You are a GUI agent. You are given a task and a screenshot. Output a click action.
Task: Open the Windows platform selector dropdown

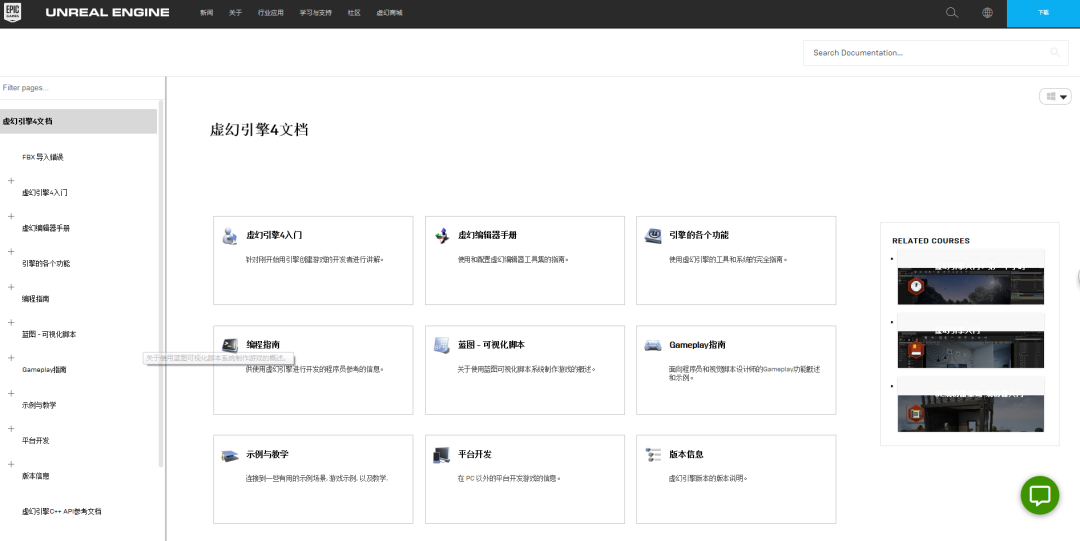click(1055, 97)
